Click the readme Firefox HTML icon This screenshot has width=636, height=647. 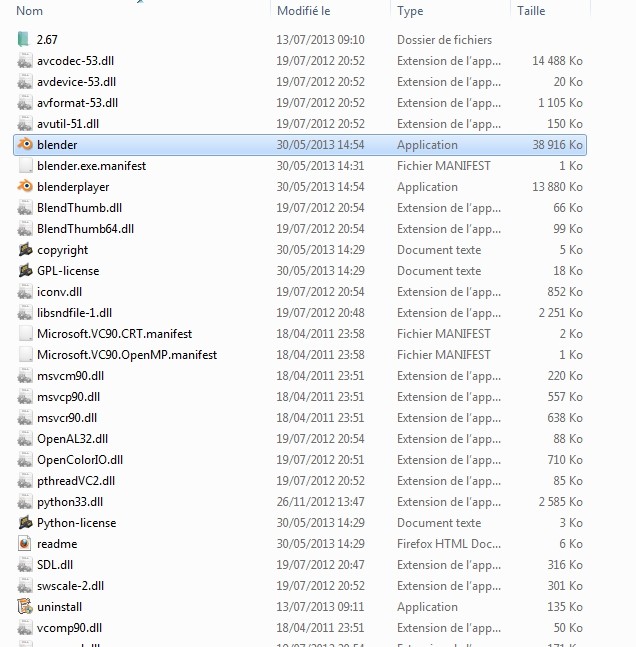point(25,544)
